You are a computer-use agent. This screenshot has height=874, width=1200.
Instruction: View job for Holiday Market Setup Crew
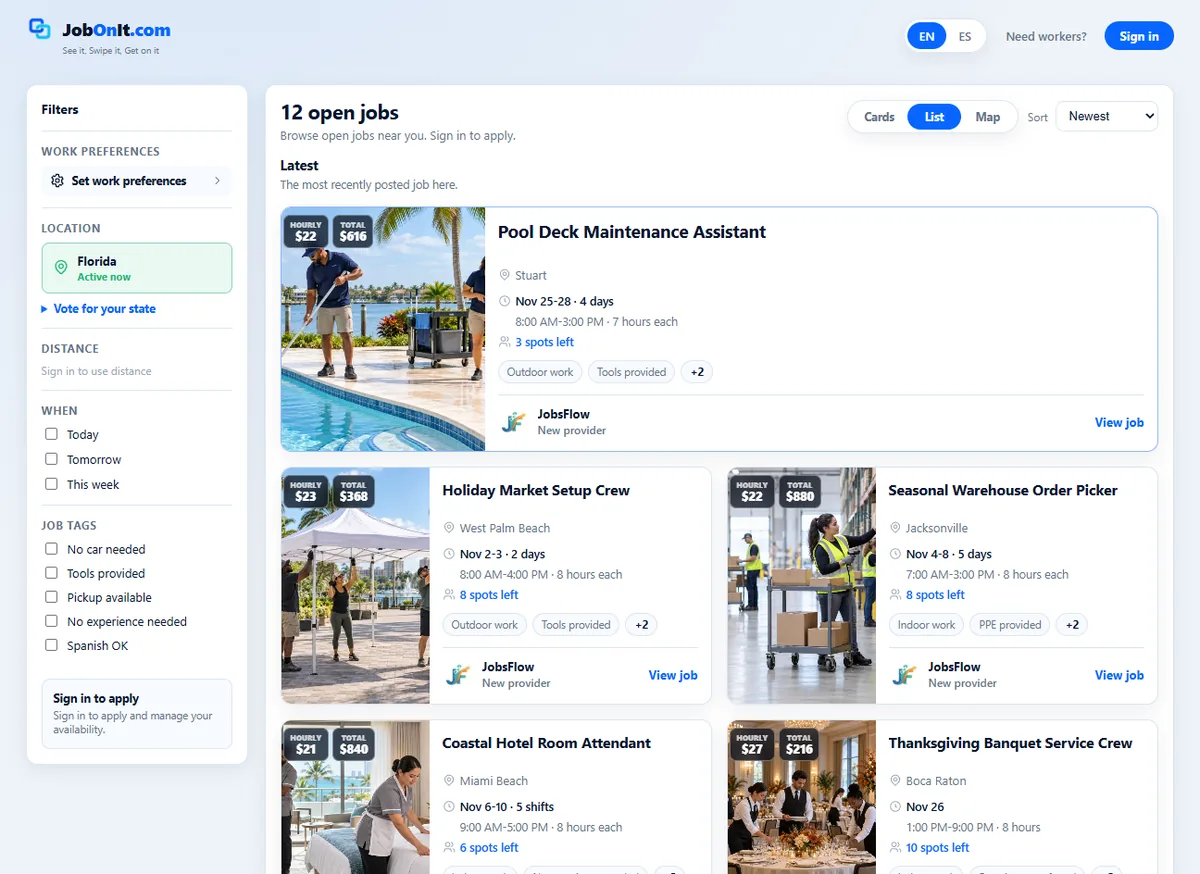pyautogui.click(x=673, y=675)
